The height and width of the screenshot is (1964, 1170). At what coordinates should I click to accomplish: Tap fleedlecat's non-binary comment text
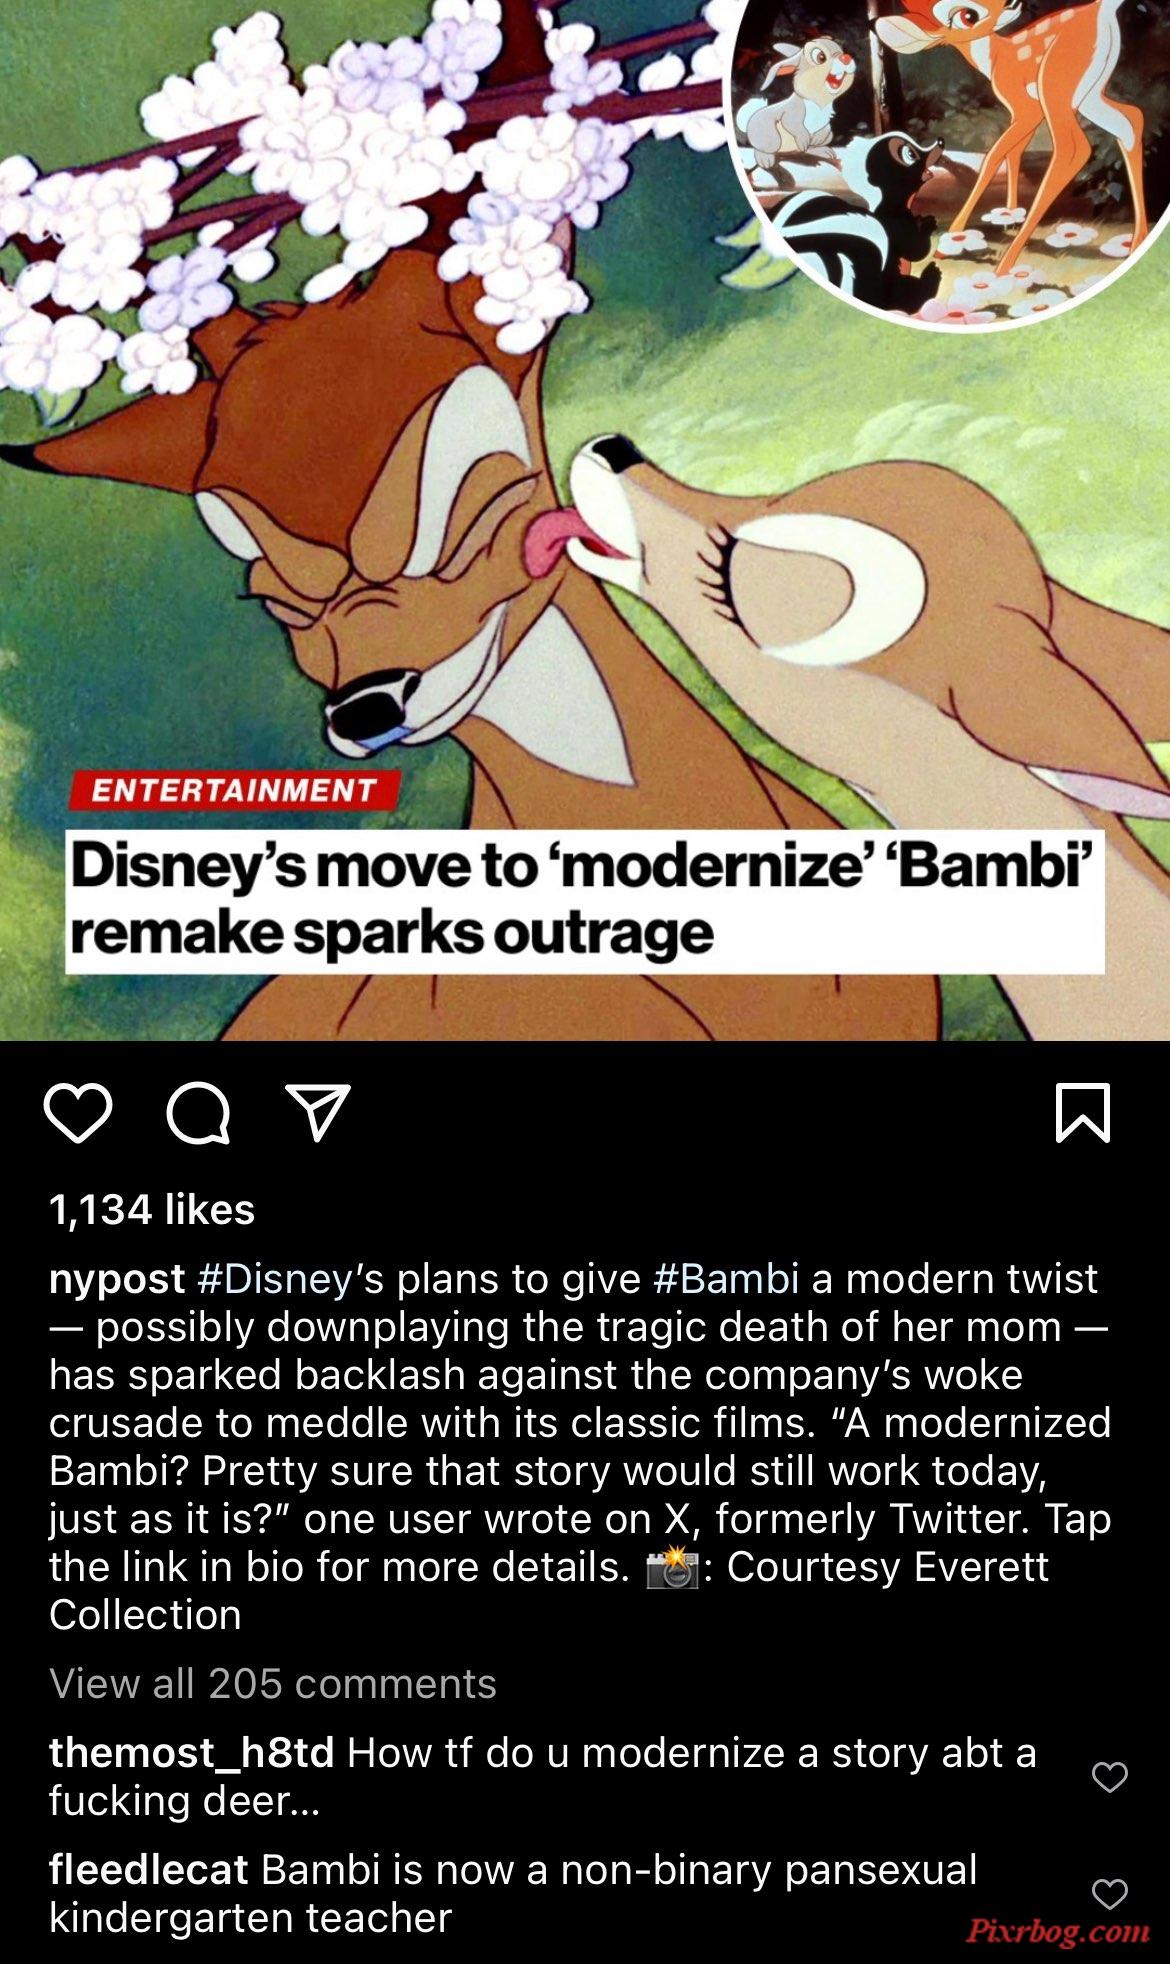[x=512, y=1894]
